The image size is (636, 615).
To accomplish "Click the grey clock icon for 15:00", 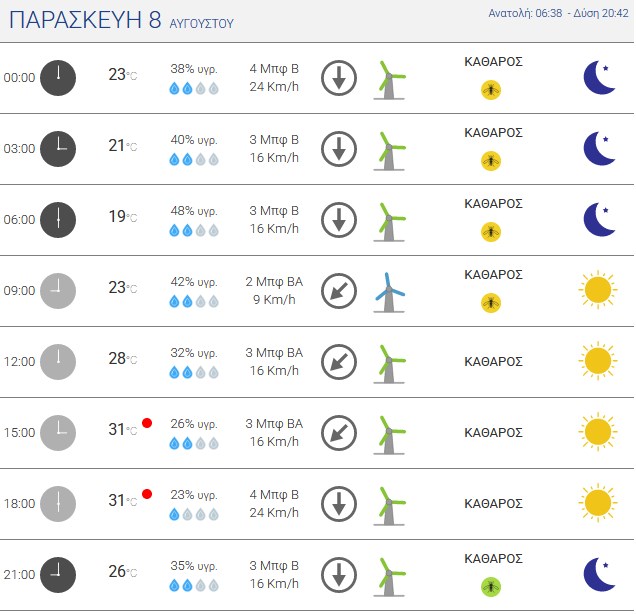I will (x=58, y=433).
